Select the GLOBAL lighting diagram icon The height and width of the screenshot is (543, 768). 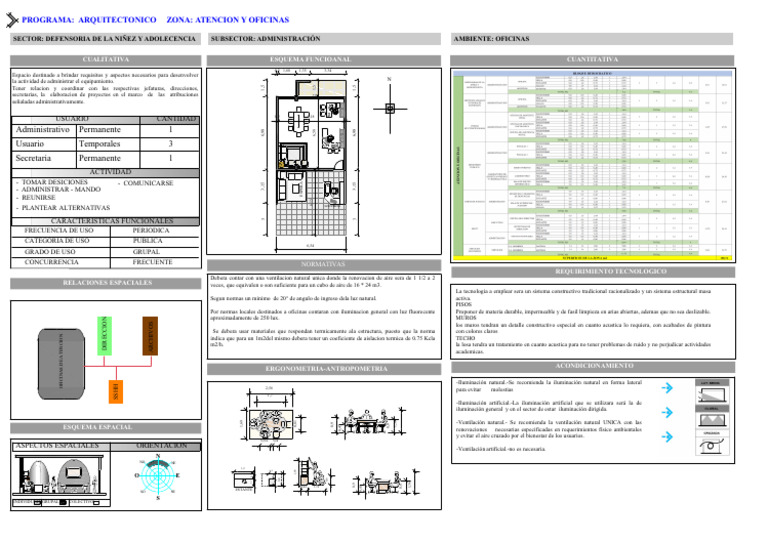point(712,420)
